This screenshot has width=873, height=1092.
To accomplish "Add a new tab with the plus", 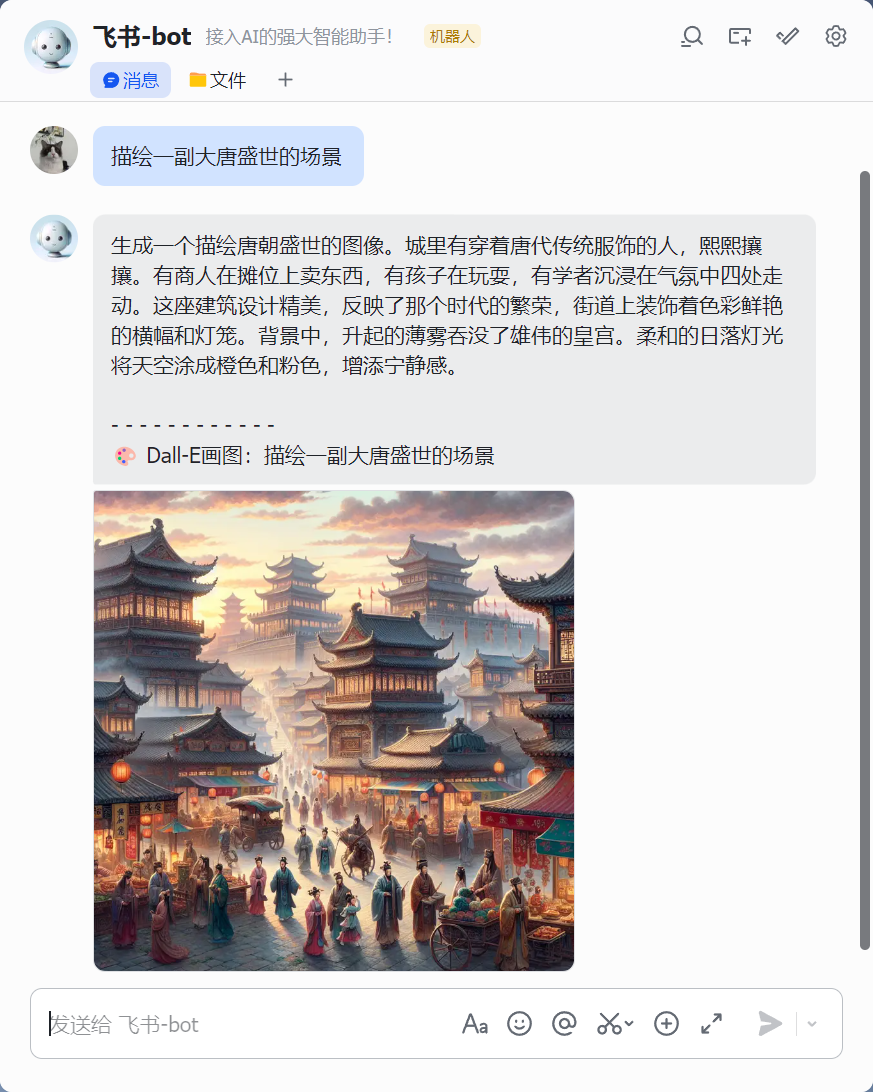I will coord(285,80).
